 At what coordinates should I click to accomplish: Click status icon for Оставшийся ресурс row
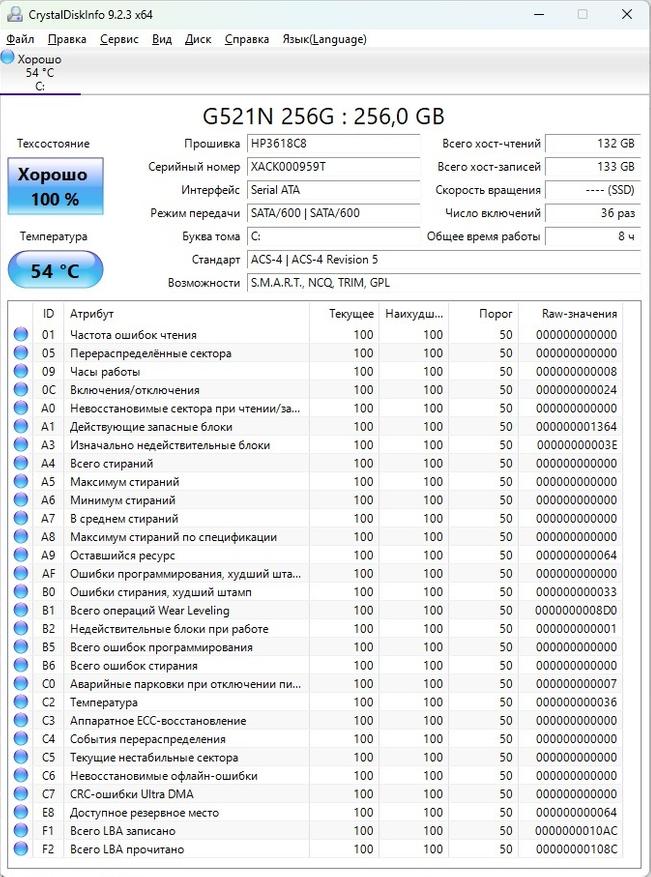21,555
